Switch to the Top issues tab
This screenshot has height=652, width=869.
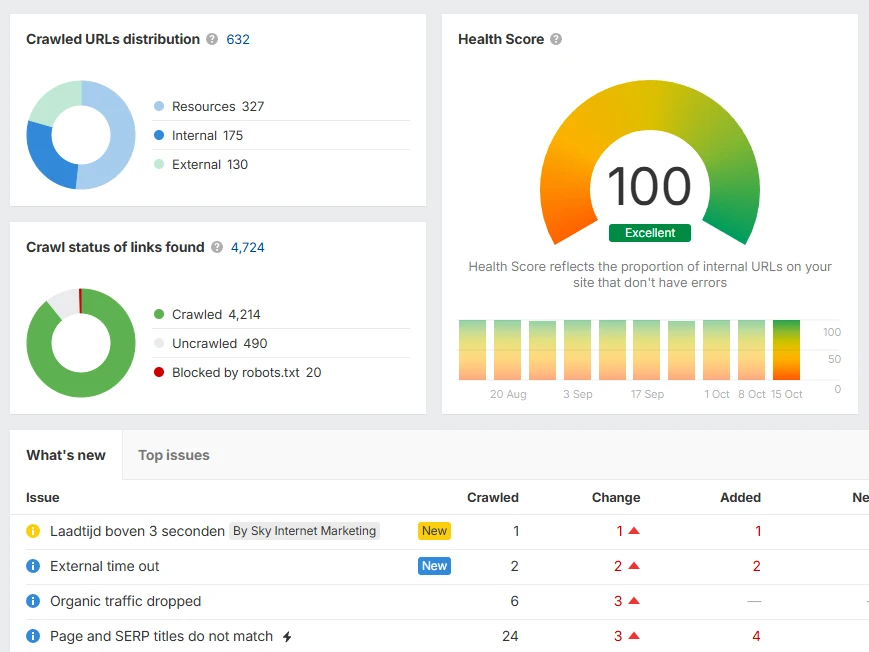coord(173,455)
